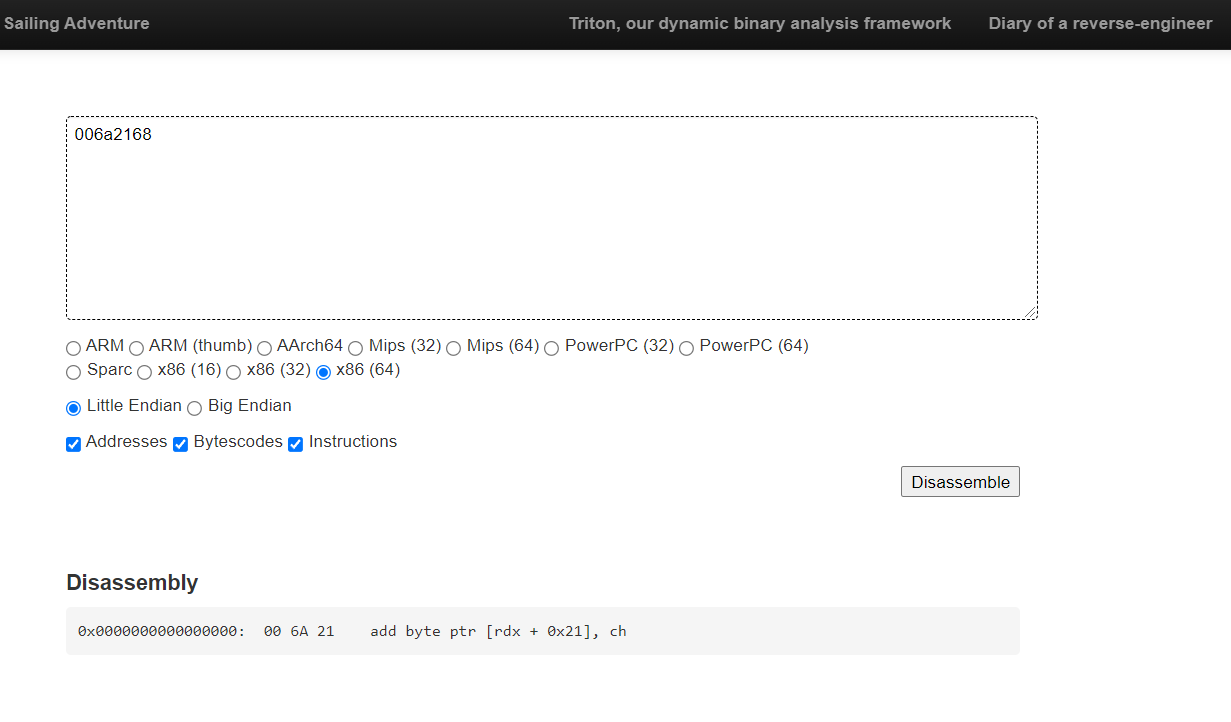
Task: Uncheck the Addresses checkbox
Action: [73, 444]
